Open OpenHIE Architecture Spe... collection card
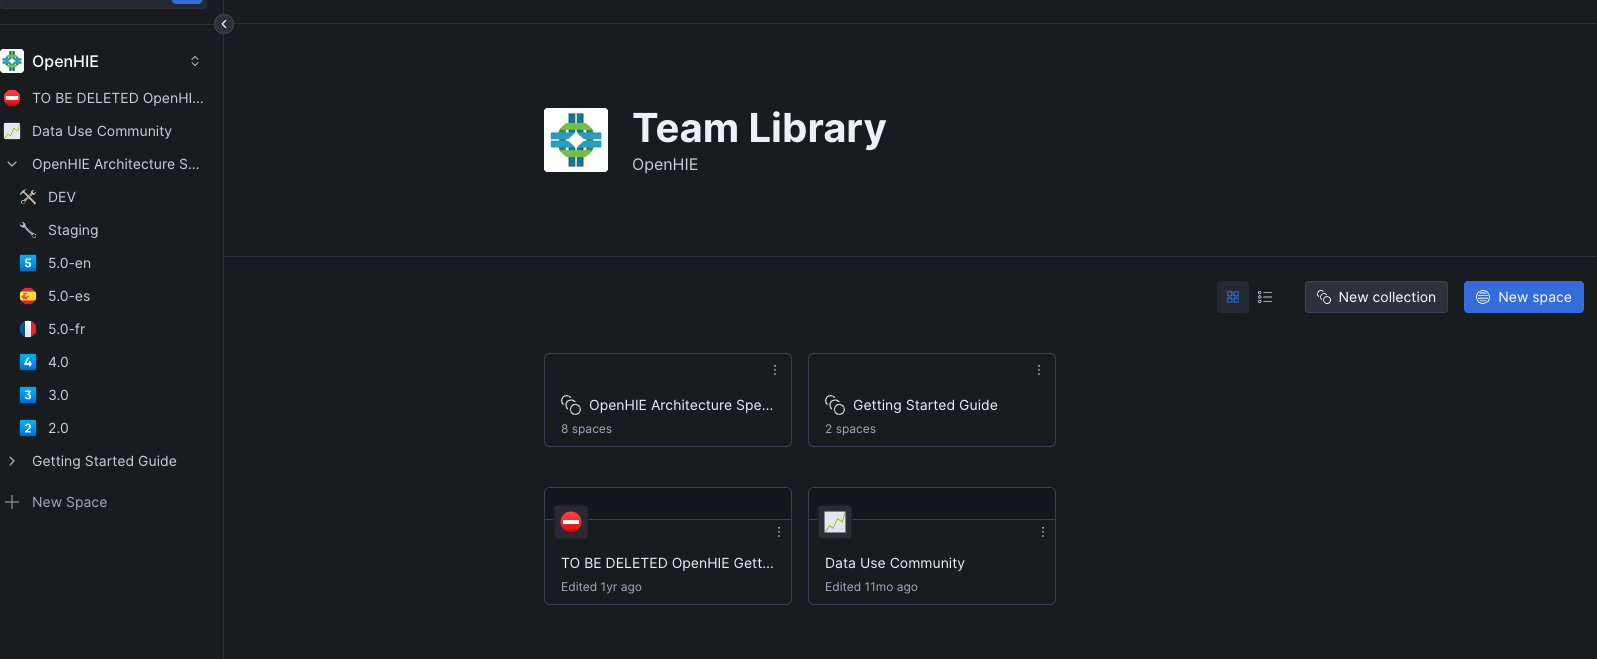1597x659 pixels. (668, 400)
